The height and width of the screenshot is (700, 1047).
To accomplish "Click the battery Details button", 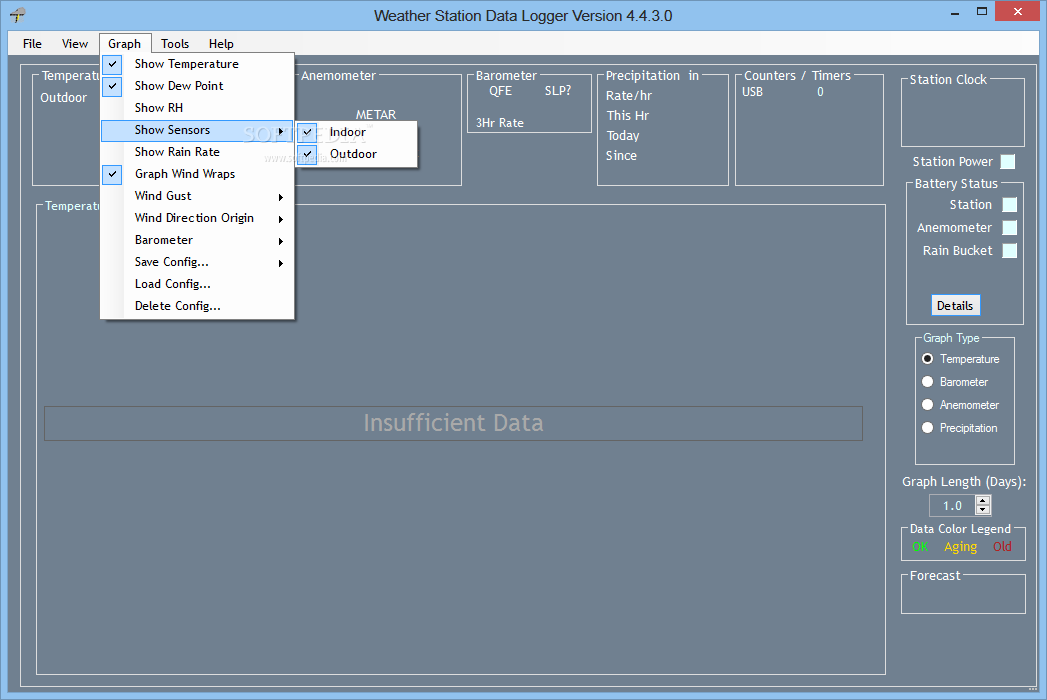I will pyautogui.click(x=956, y=306).
